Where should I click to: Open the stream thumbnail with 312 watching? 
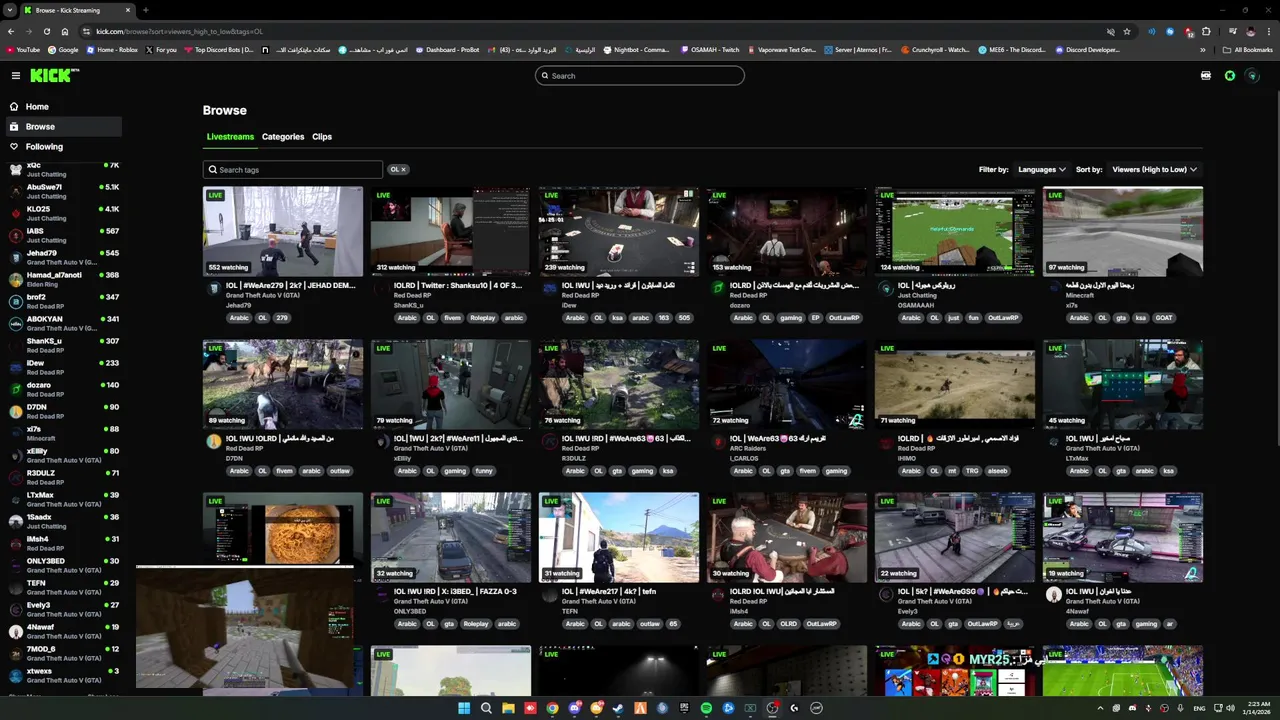pos(451,231)
